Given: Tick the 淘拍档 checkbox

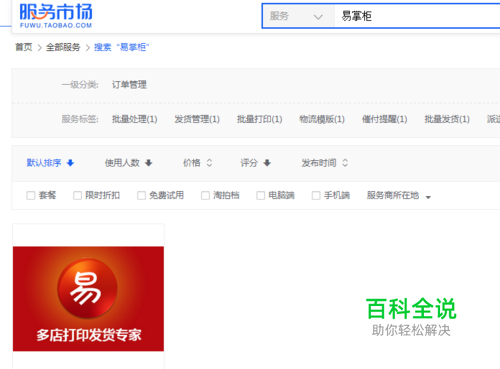Looking at the screenshot, I should pos(205,195).
